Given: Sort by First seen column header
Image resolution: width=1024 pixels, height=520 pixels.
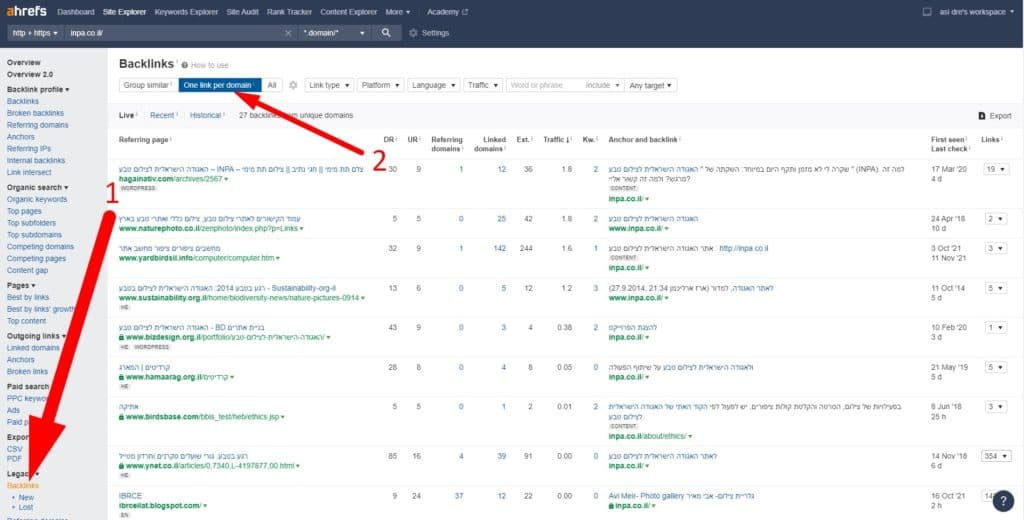Looking at the screenshot, I should point(946,140).
